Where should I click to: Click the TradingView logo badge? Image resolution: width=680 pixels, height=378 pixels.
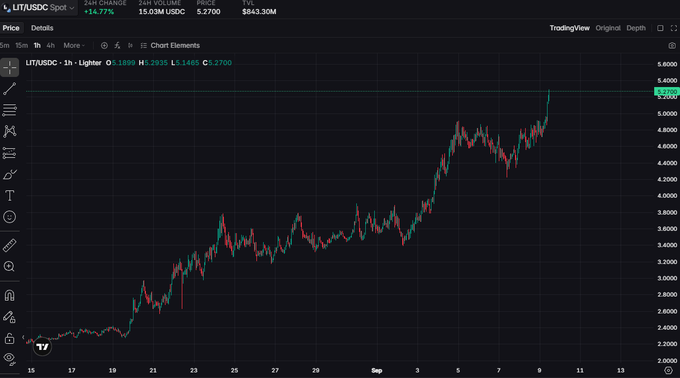[42, 347]
